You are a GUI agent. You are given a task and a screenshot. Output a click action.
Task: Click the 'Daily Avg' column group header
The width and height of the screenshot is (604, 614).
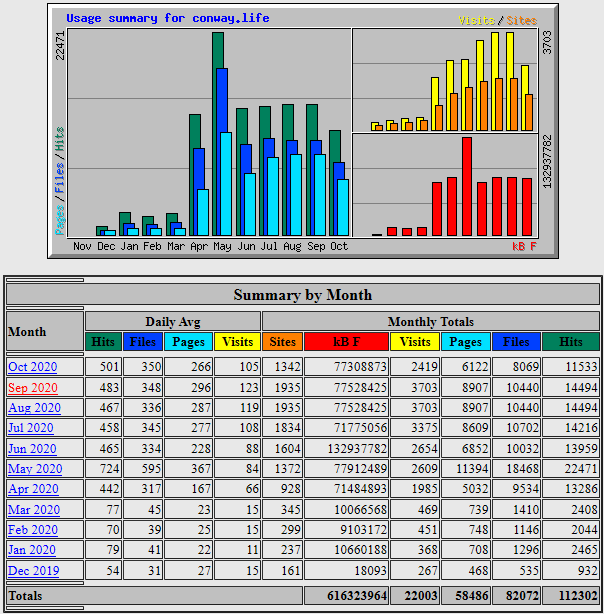click(173, 321)
